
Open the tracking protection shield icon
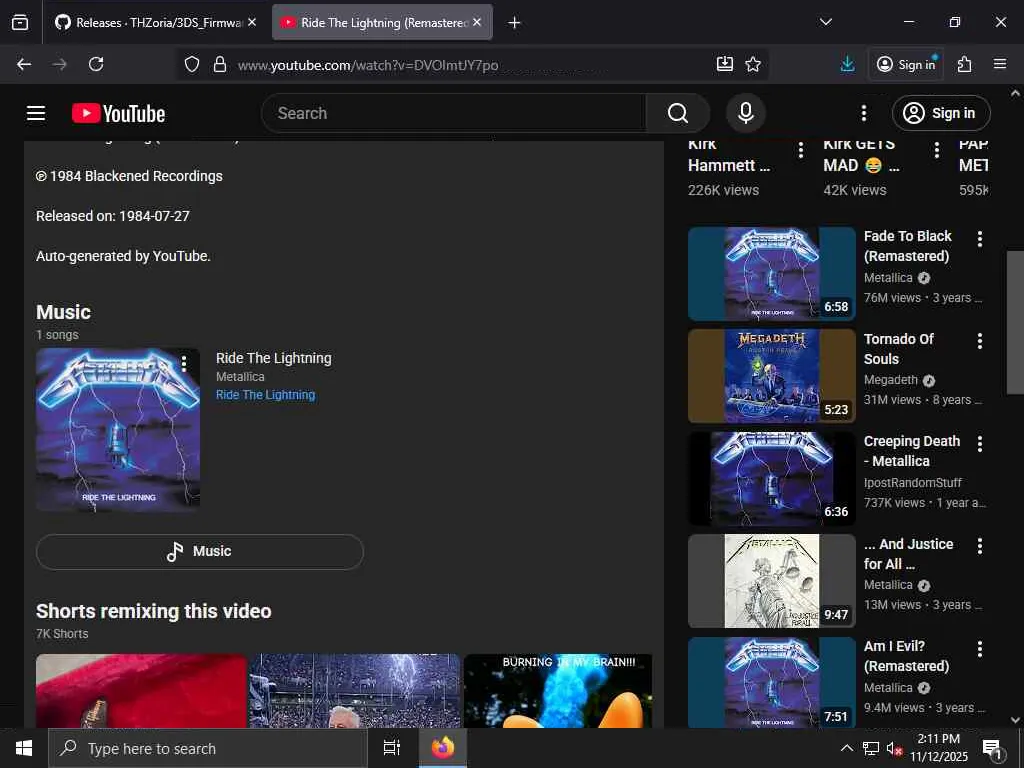click(x=191, y=64)
